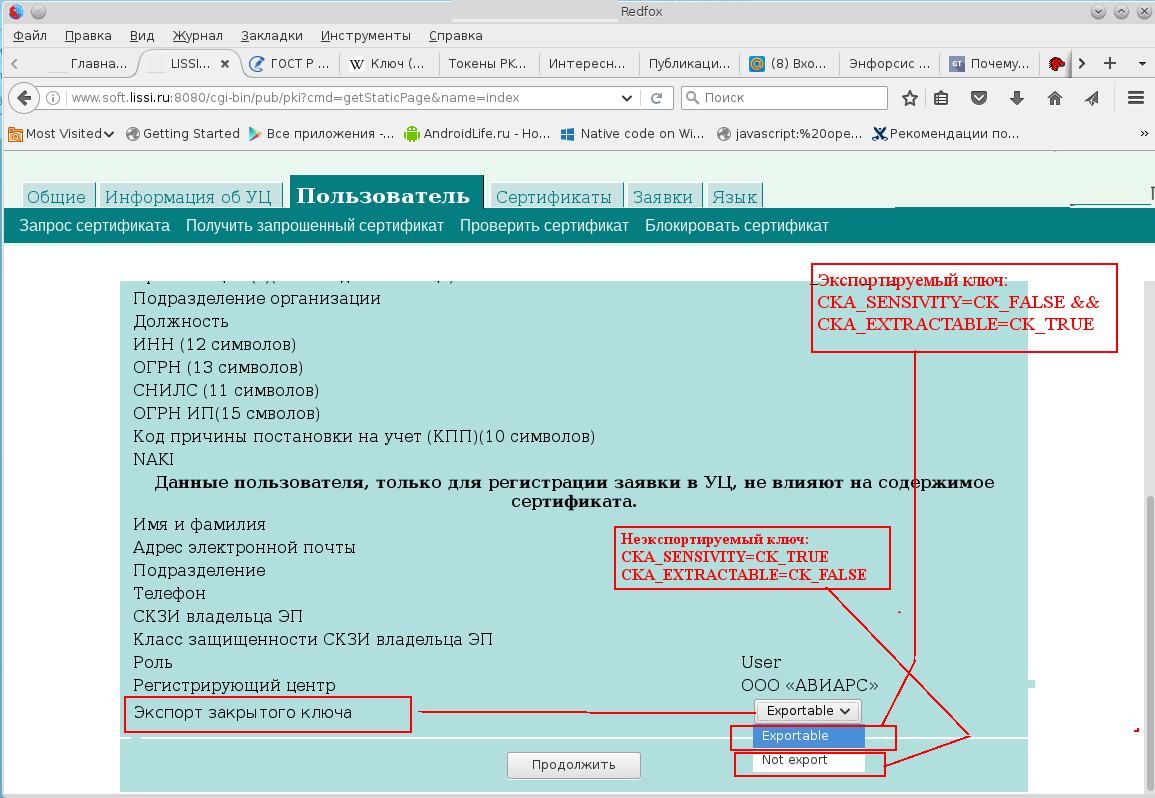Open the Exportable dropdown
Screen dimensions: 1155x798
pyautogui.click(x=807, y=711)
